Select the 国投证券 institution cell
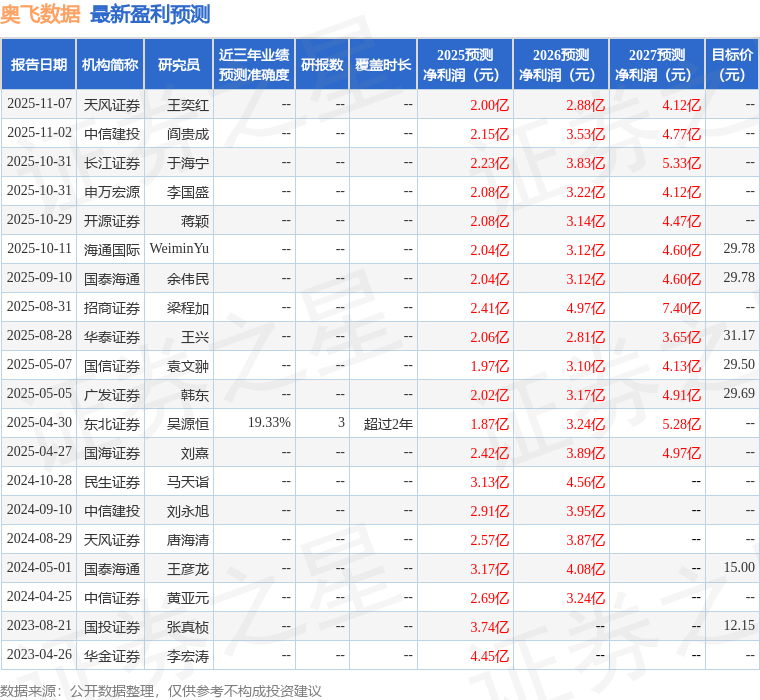This screenshot has width=760, height=700. pos(112,627)
